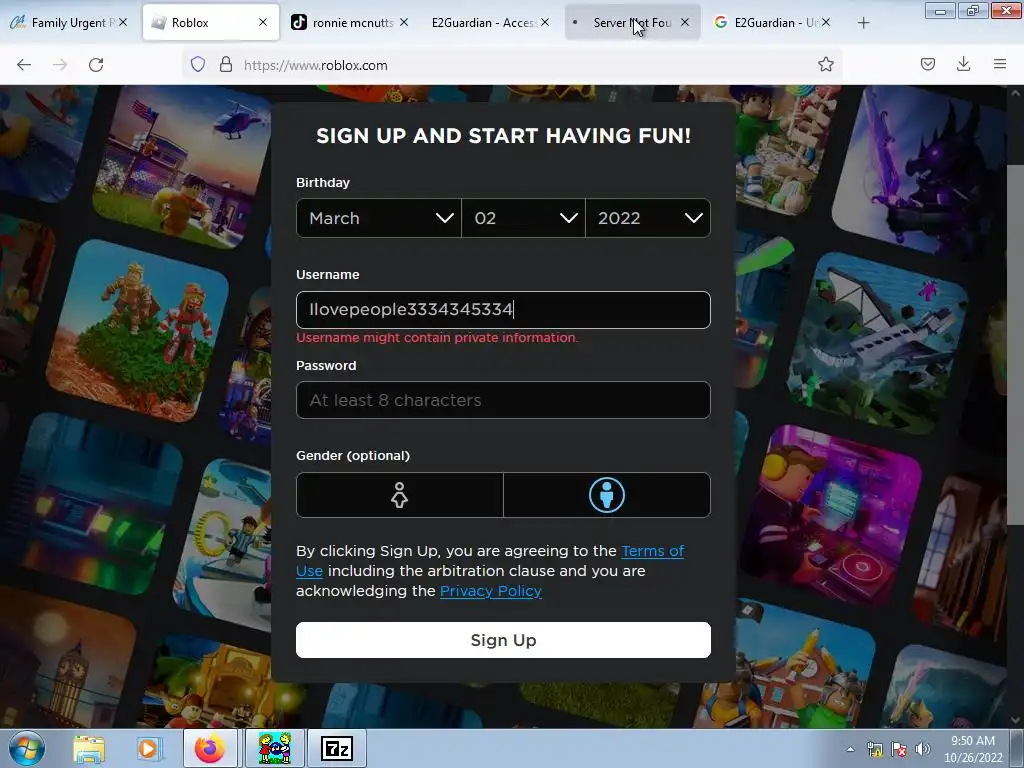Close the Google E2Guardian tab
The height and width of the screenshot is (768, 1024).
pos(825,22)
